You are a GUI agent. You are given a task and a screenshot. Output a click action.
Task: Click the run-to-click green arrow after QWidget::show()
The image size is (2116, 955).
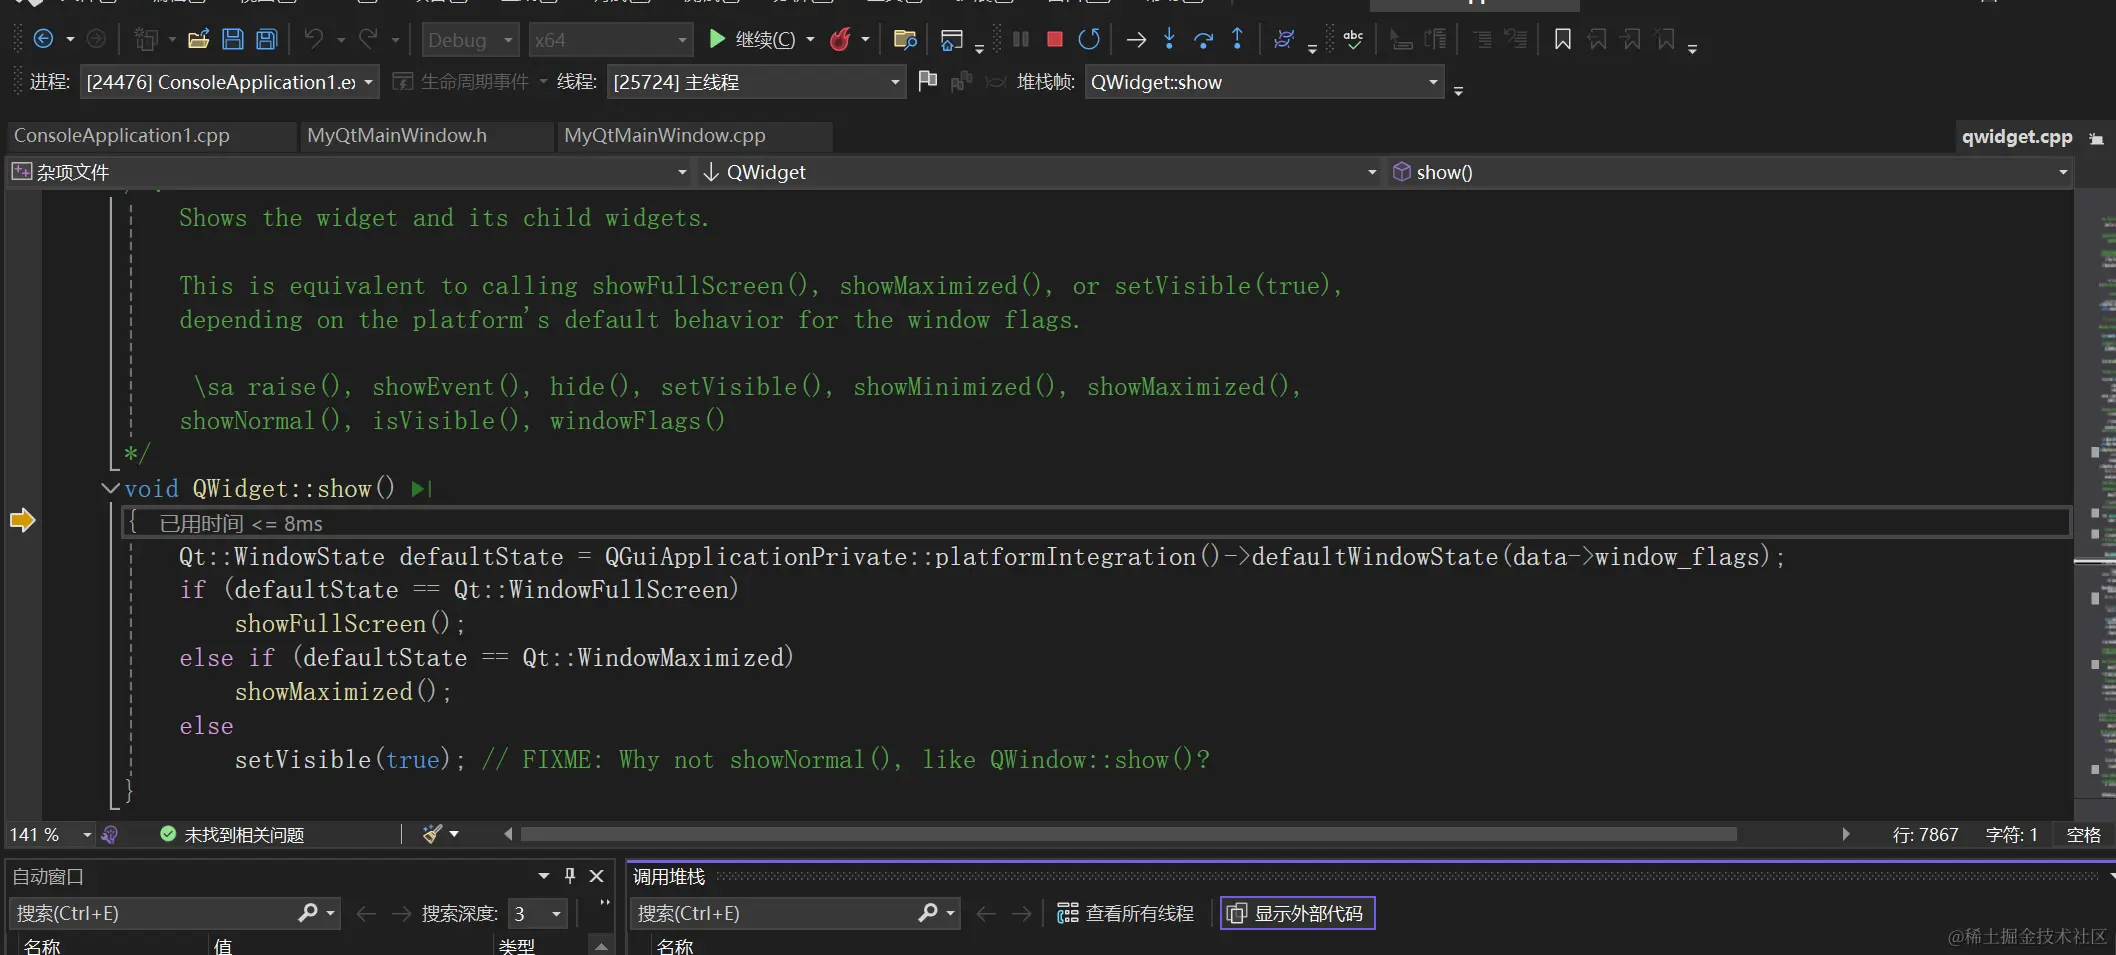point(421,489)
